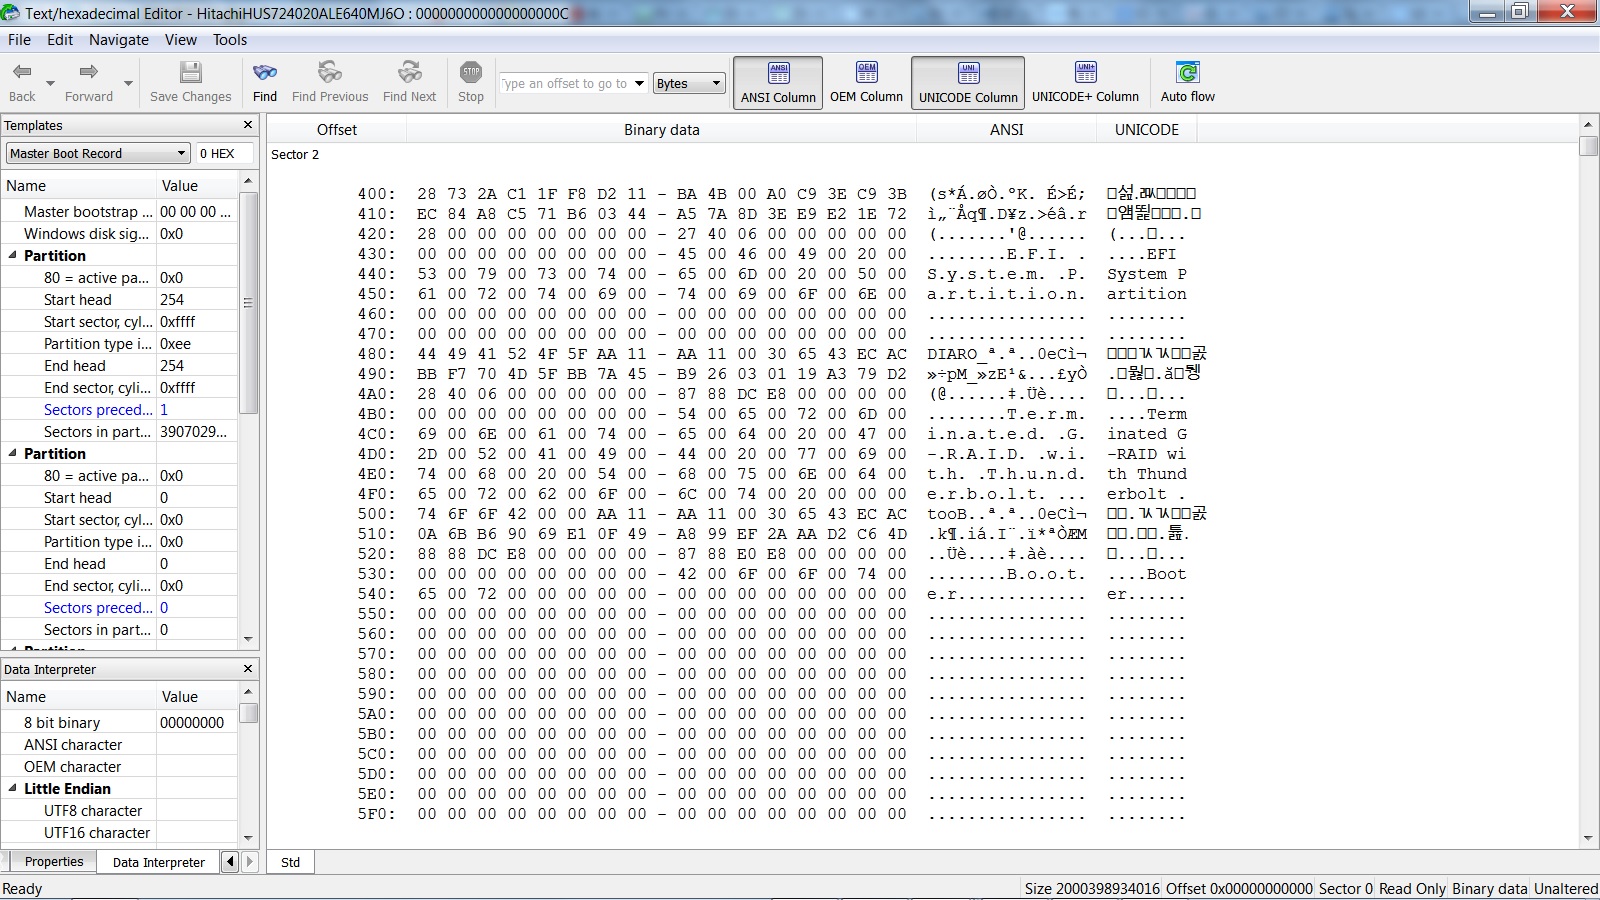Screen dimensions: 1600x900
Task: Click the application icon in title bar
Action: (10, 13)
